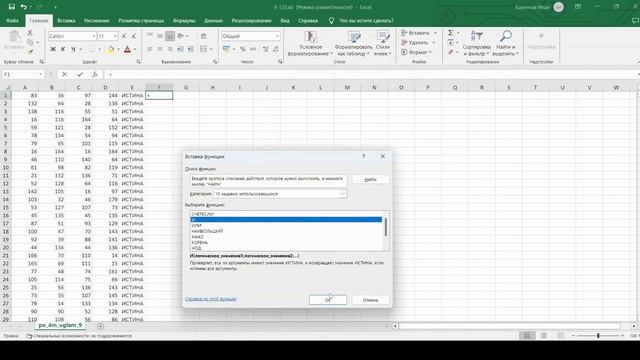
Task: Open the fill color dropdown arrow
Action: [x=118, y=49]
